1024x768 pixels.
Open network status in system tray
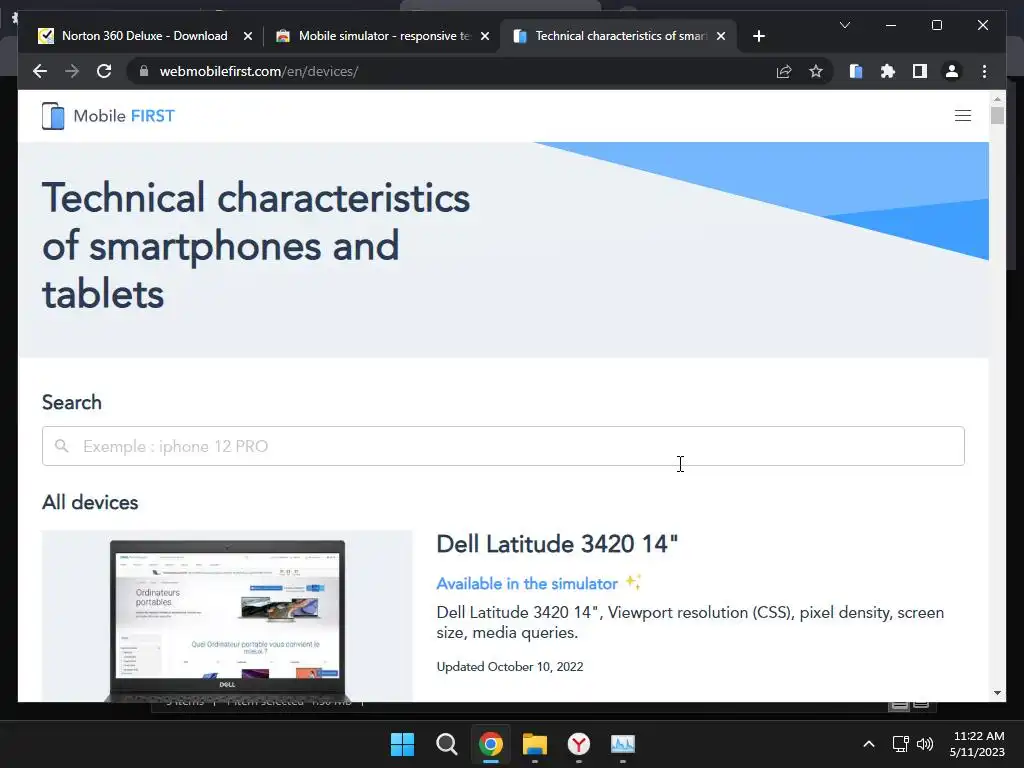point(901,744)
